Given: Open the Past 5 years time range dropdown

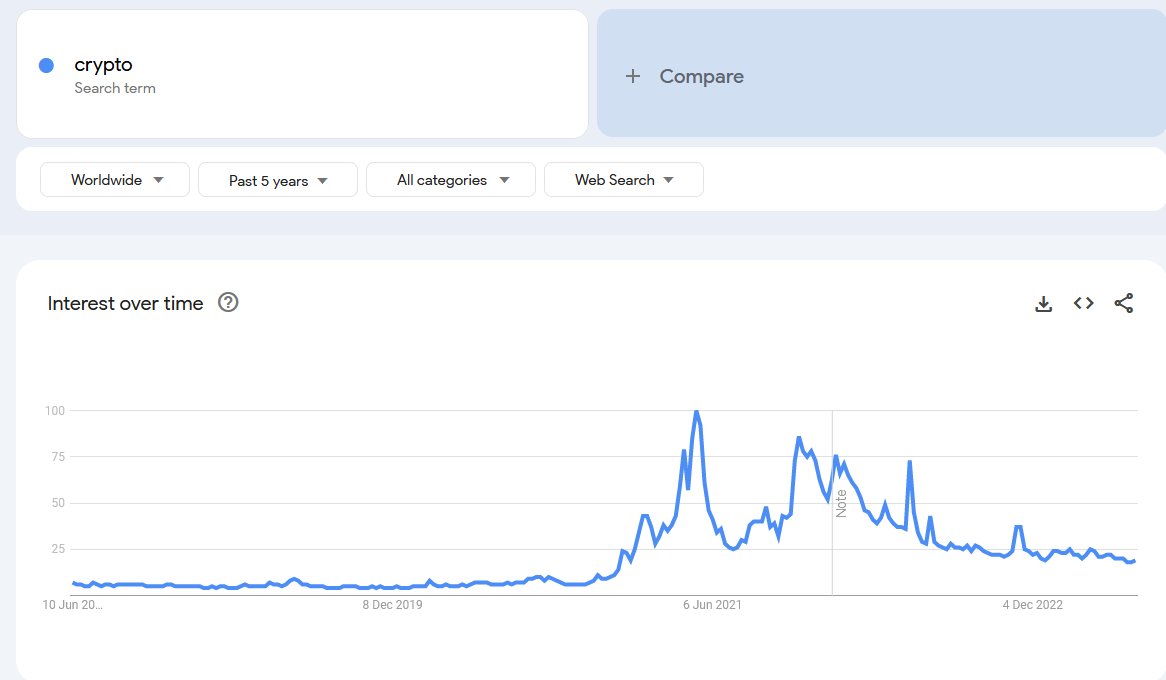Looking at the screenshot, I should click(277, 180).
